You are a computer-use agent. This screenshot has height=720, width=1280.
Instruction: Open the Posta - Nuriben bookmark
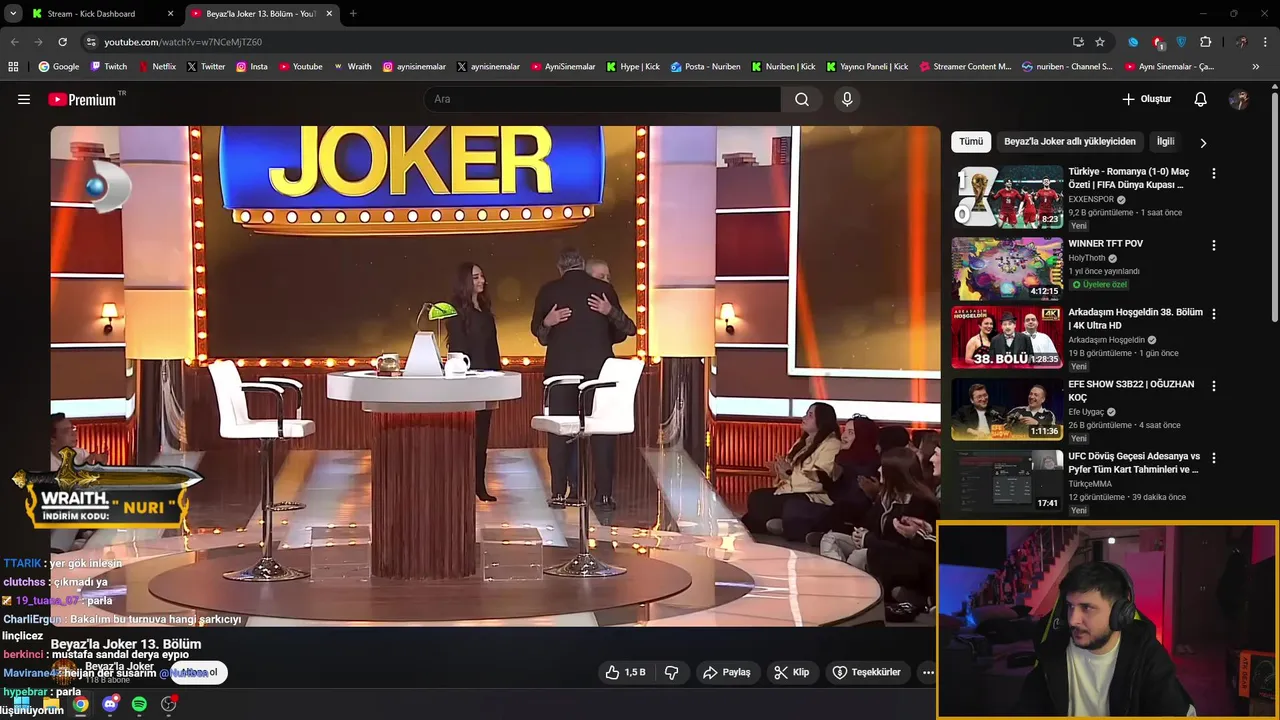point(706,67)
